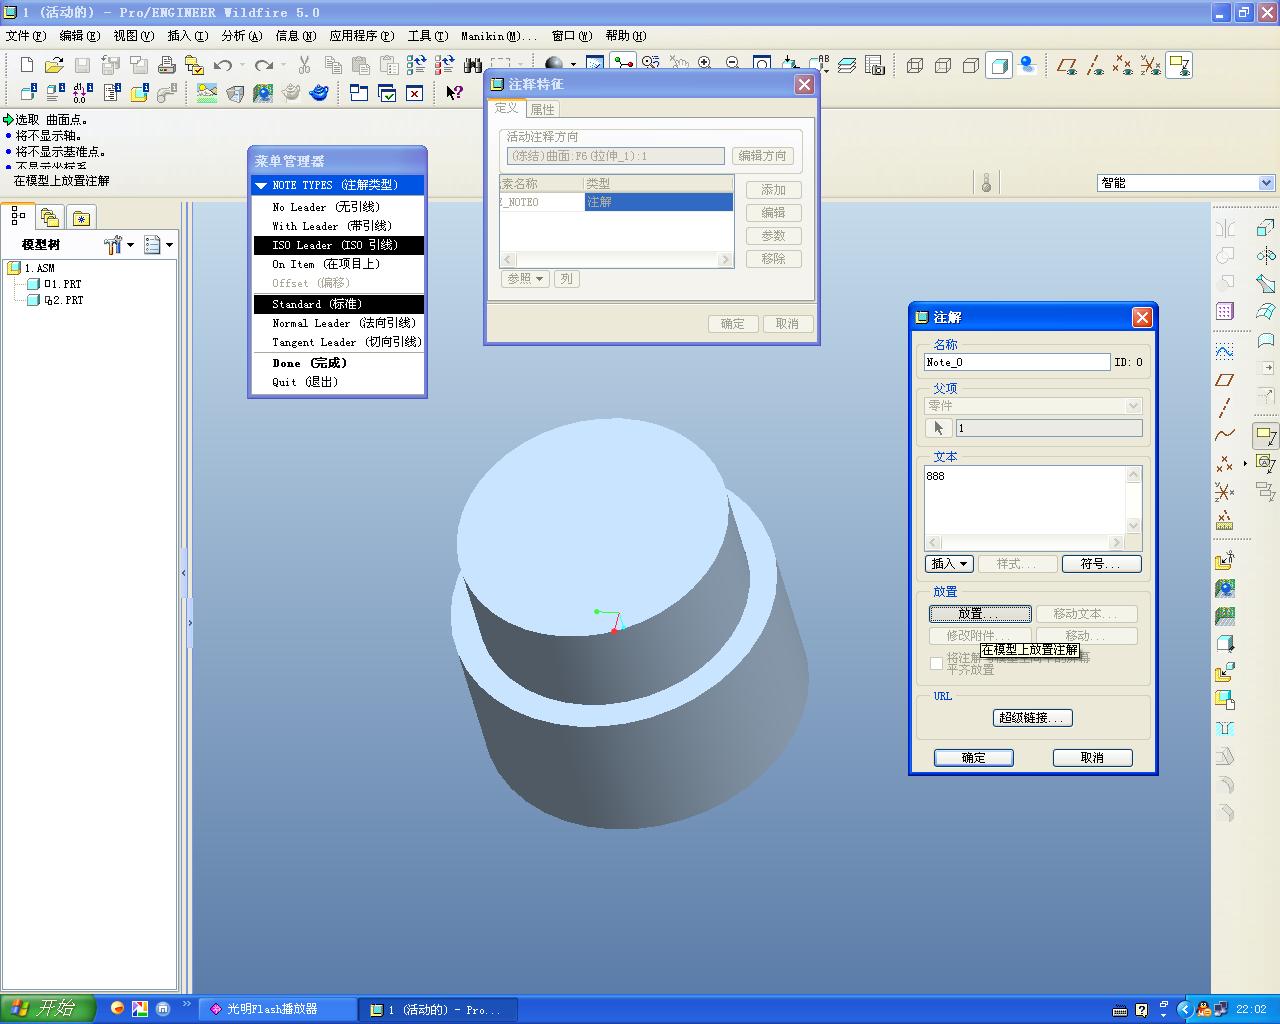This screenshot has height=1024, width=1280.
Task: Select the Shading display mode icon
Action: pyautogui.click(x=998, y=66)
